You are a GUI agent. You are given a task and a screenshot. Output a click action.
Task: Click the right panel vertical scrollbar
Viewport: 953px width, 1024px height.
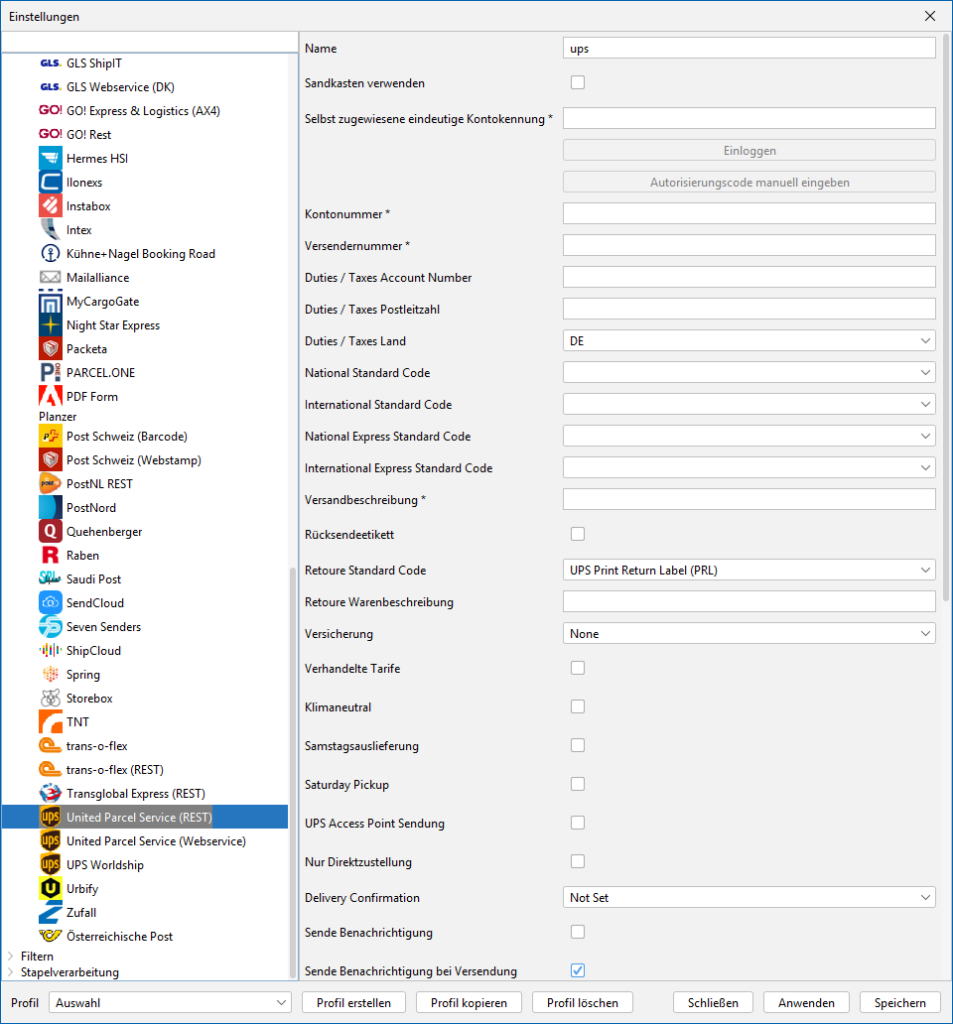[946, 320]
